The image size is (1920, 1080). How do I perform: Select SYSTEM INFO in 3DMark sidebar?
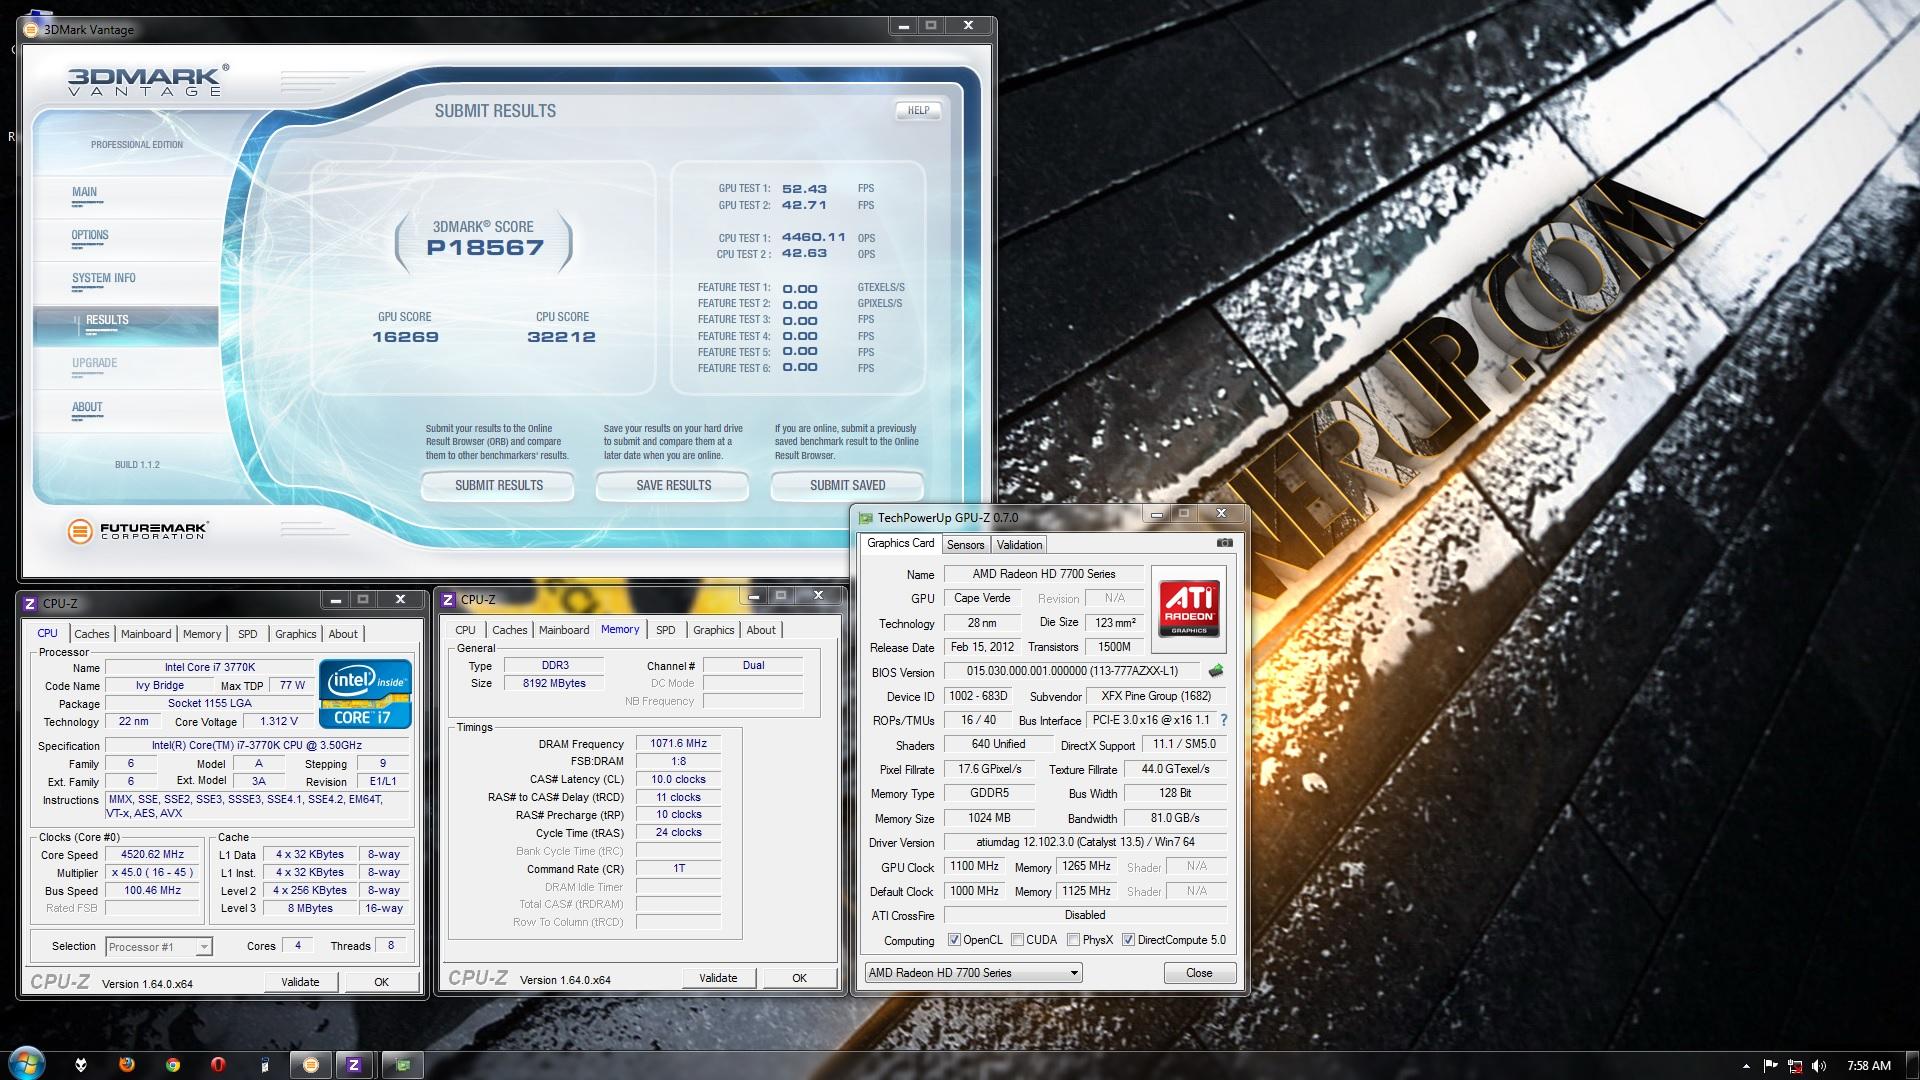126,281
